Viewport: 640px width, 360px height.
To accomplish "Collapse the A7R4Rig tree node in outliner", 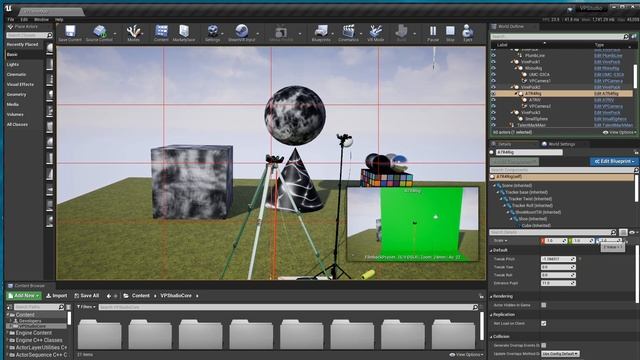I will coord(516,93).
